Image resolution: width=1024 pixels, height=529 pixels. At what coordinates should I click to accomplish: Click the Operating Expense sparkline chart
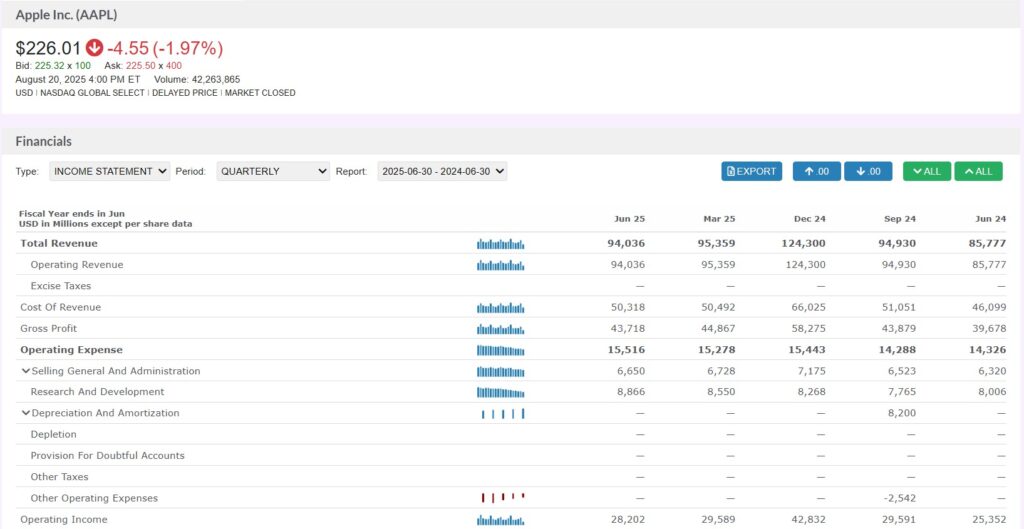[500, 350]
